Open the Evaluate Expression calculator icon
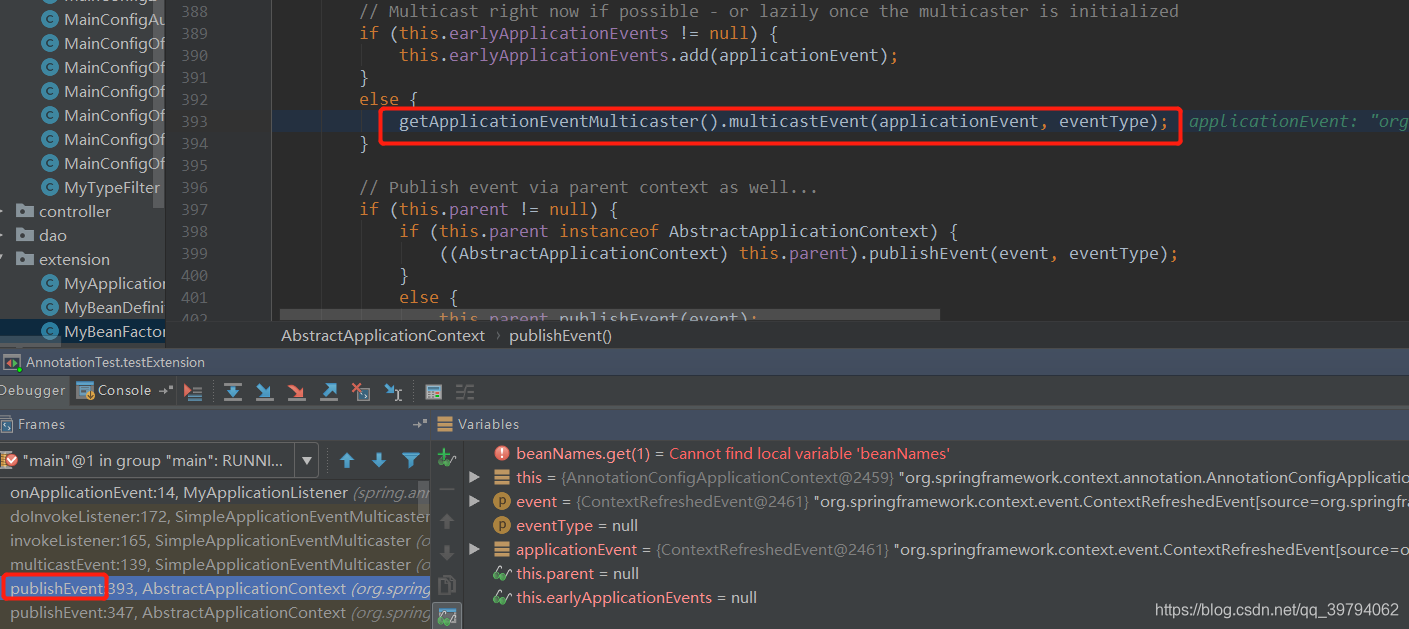 click(x=434, y=392)
